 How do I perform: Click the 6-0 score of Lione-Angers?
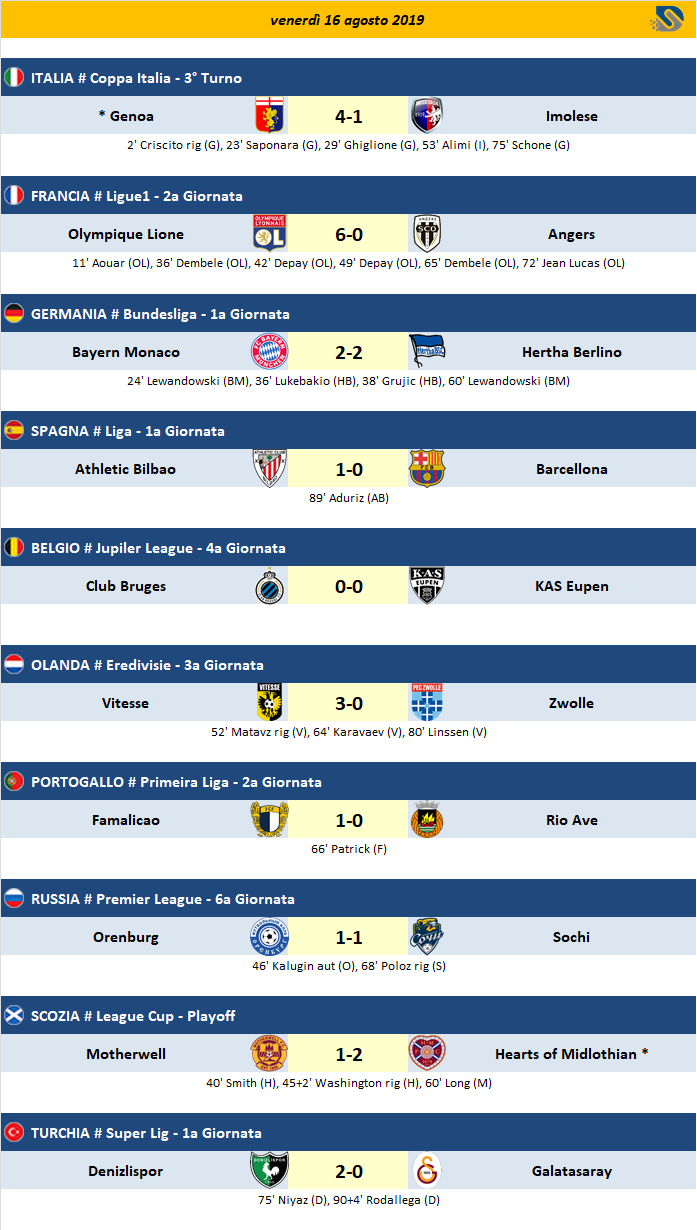[348, 234]
